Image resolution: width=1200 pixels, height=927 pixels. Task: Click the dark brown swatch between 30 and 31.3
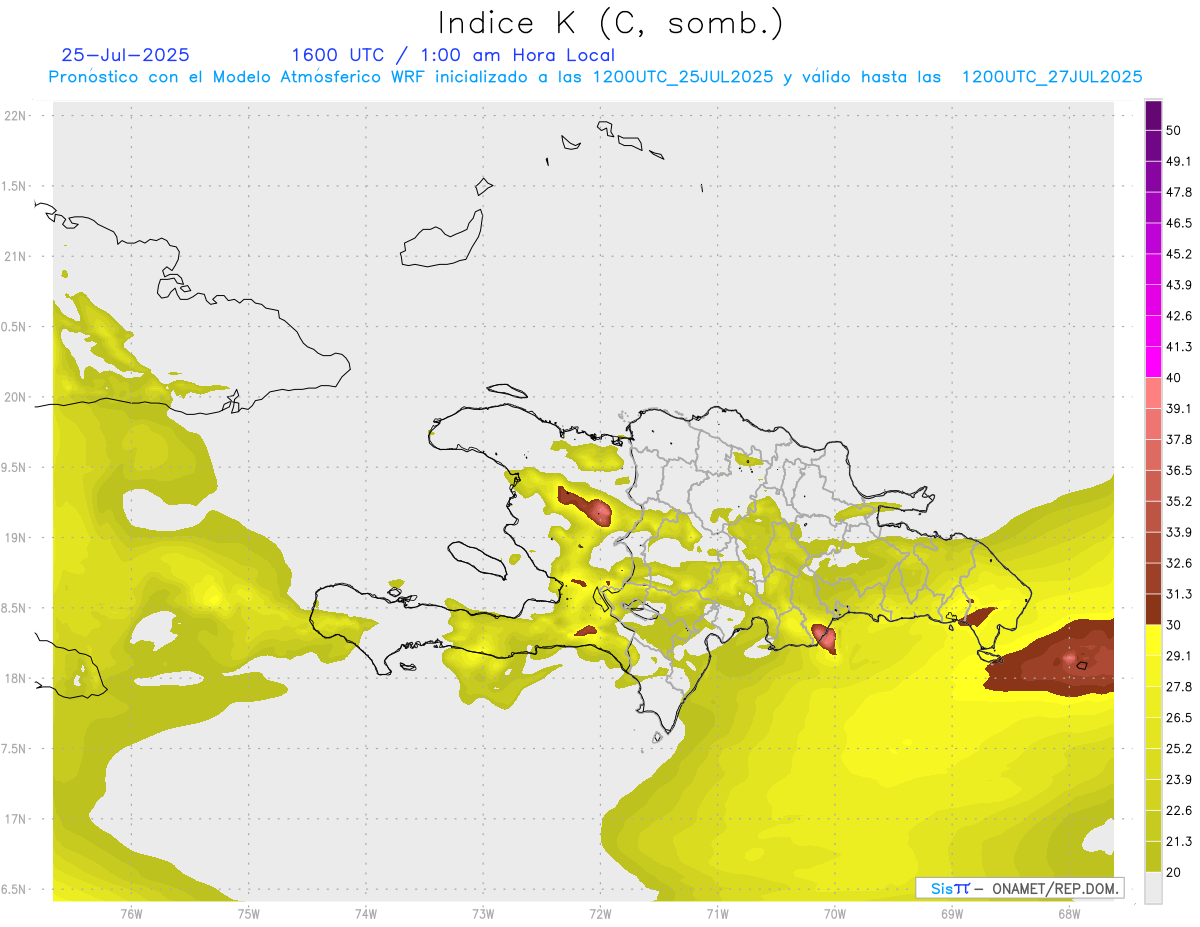pyautogui.click(x=1153, y=609)
